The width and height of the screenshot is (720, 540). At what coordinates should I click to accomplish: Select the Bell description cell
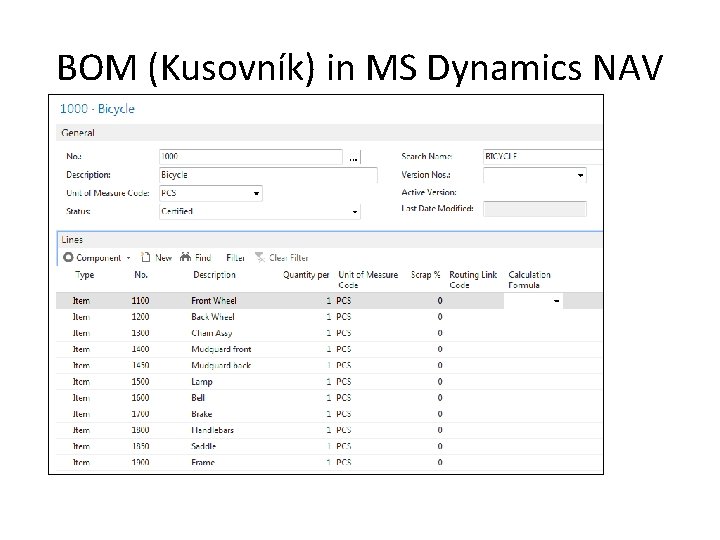coord(198,398)
